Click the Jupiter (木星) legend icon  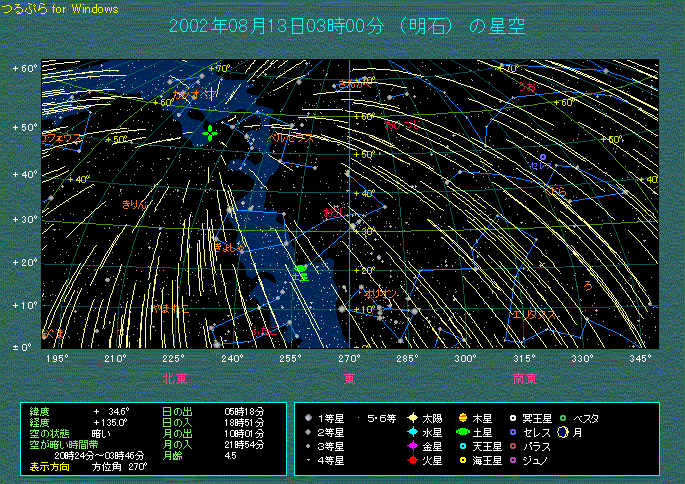point(462,417)
